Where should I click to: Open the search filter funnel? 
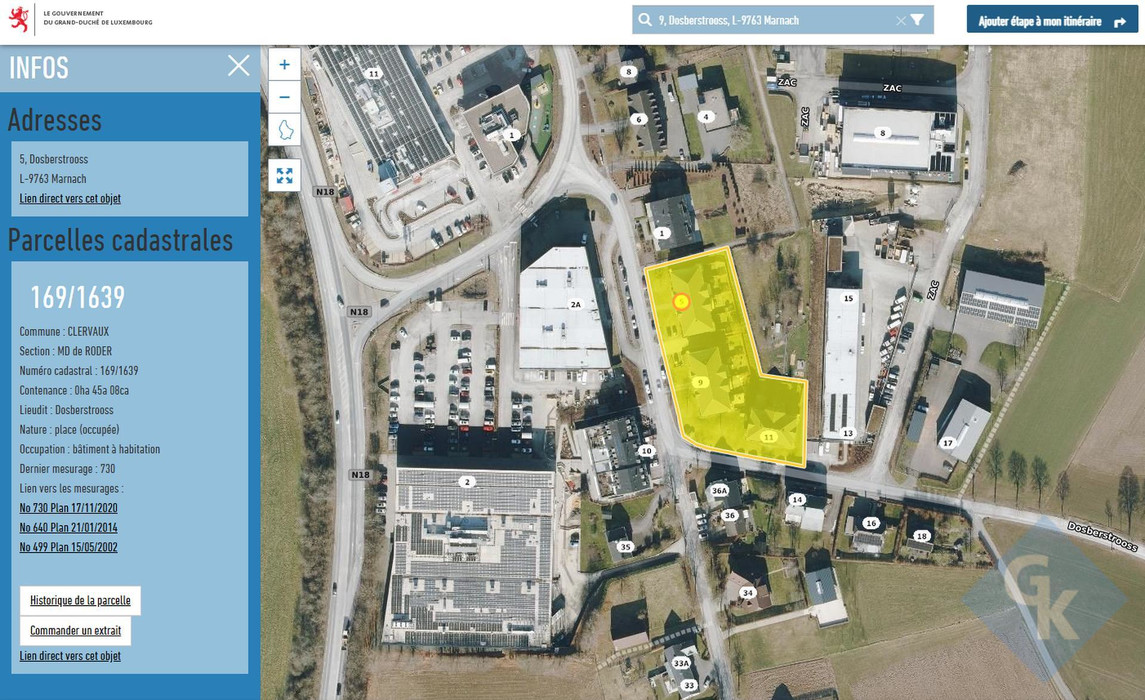pyautogui.click(x=917, y=20)
